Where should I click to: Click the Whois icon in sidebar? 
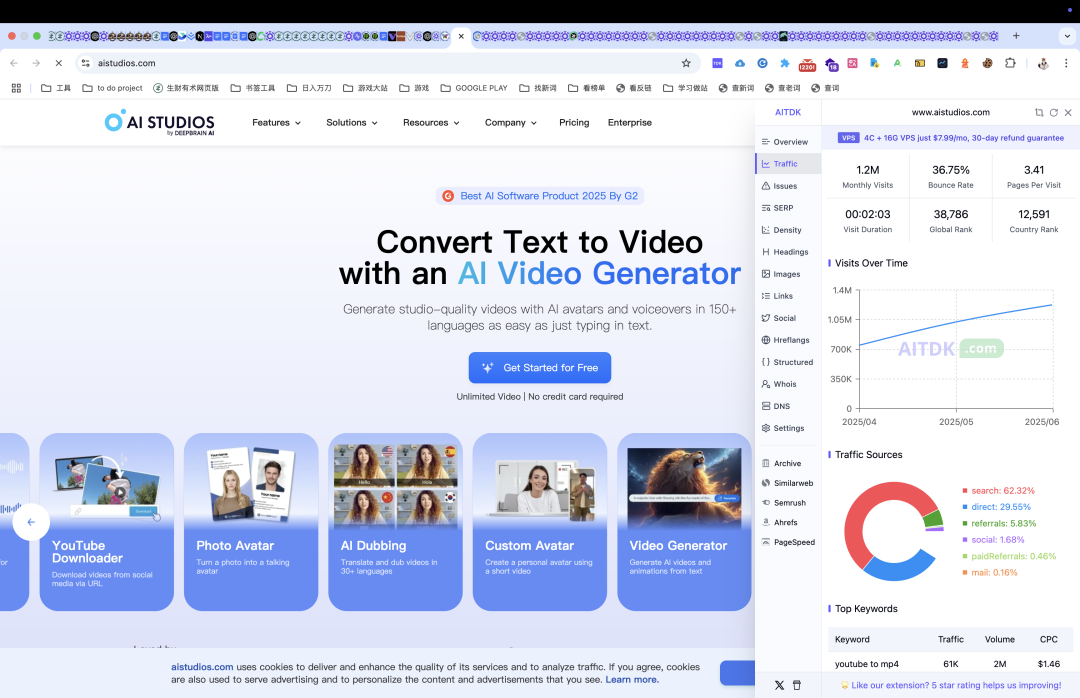pyautogui.click(x=766, y=384)
